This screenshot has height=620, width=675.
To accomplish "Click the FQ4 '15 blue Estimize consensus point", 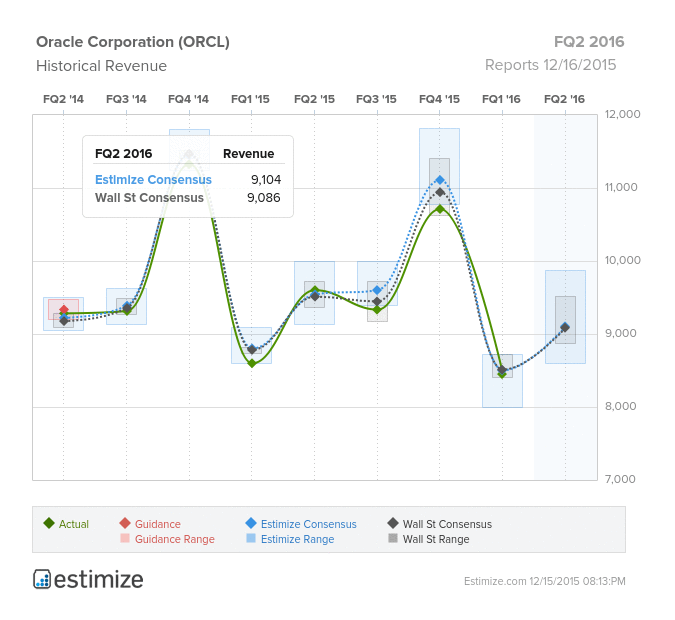I will pos(440,180).
